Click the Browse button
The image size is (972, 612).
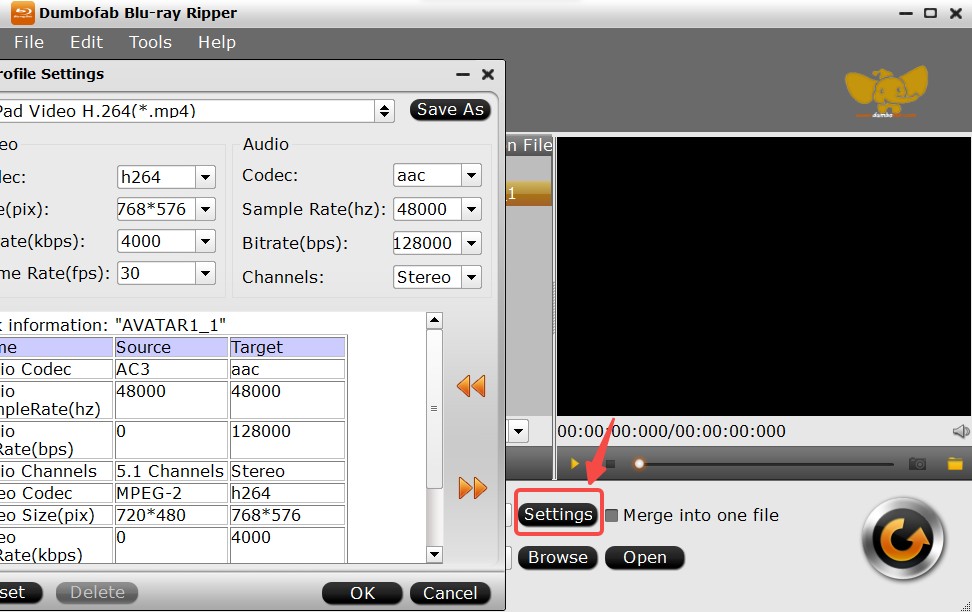[558, 558]
